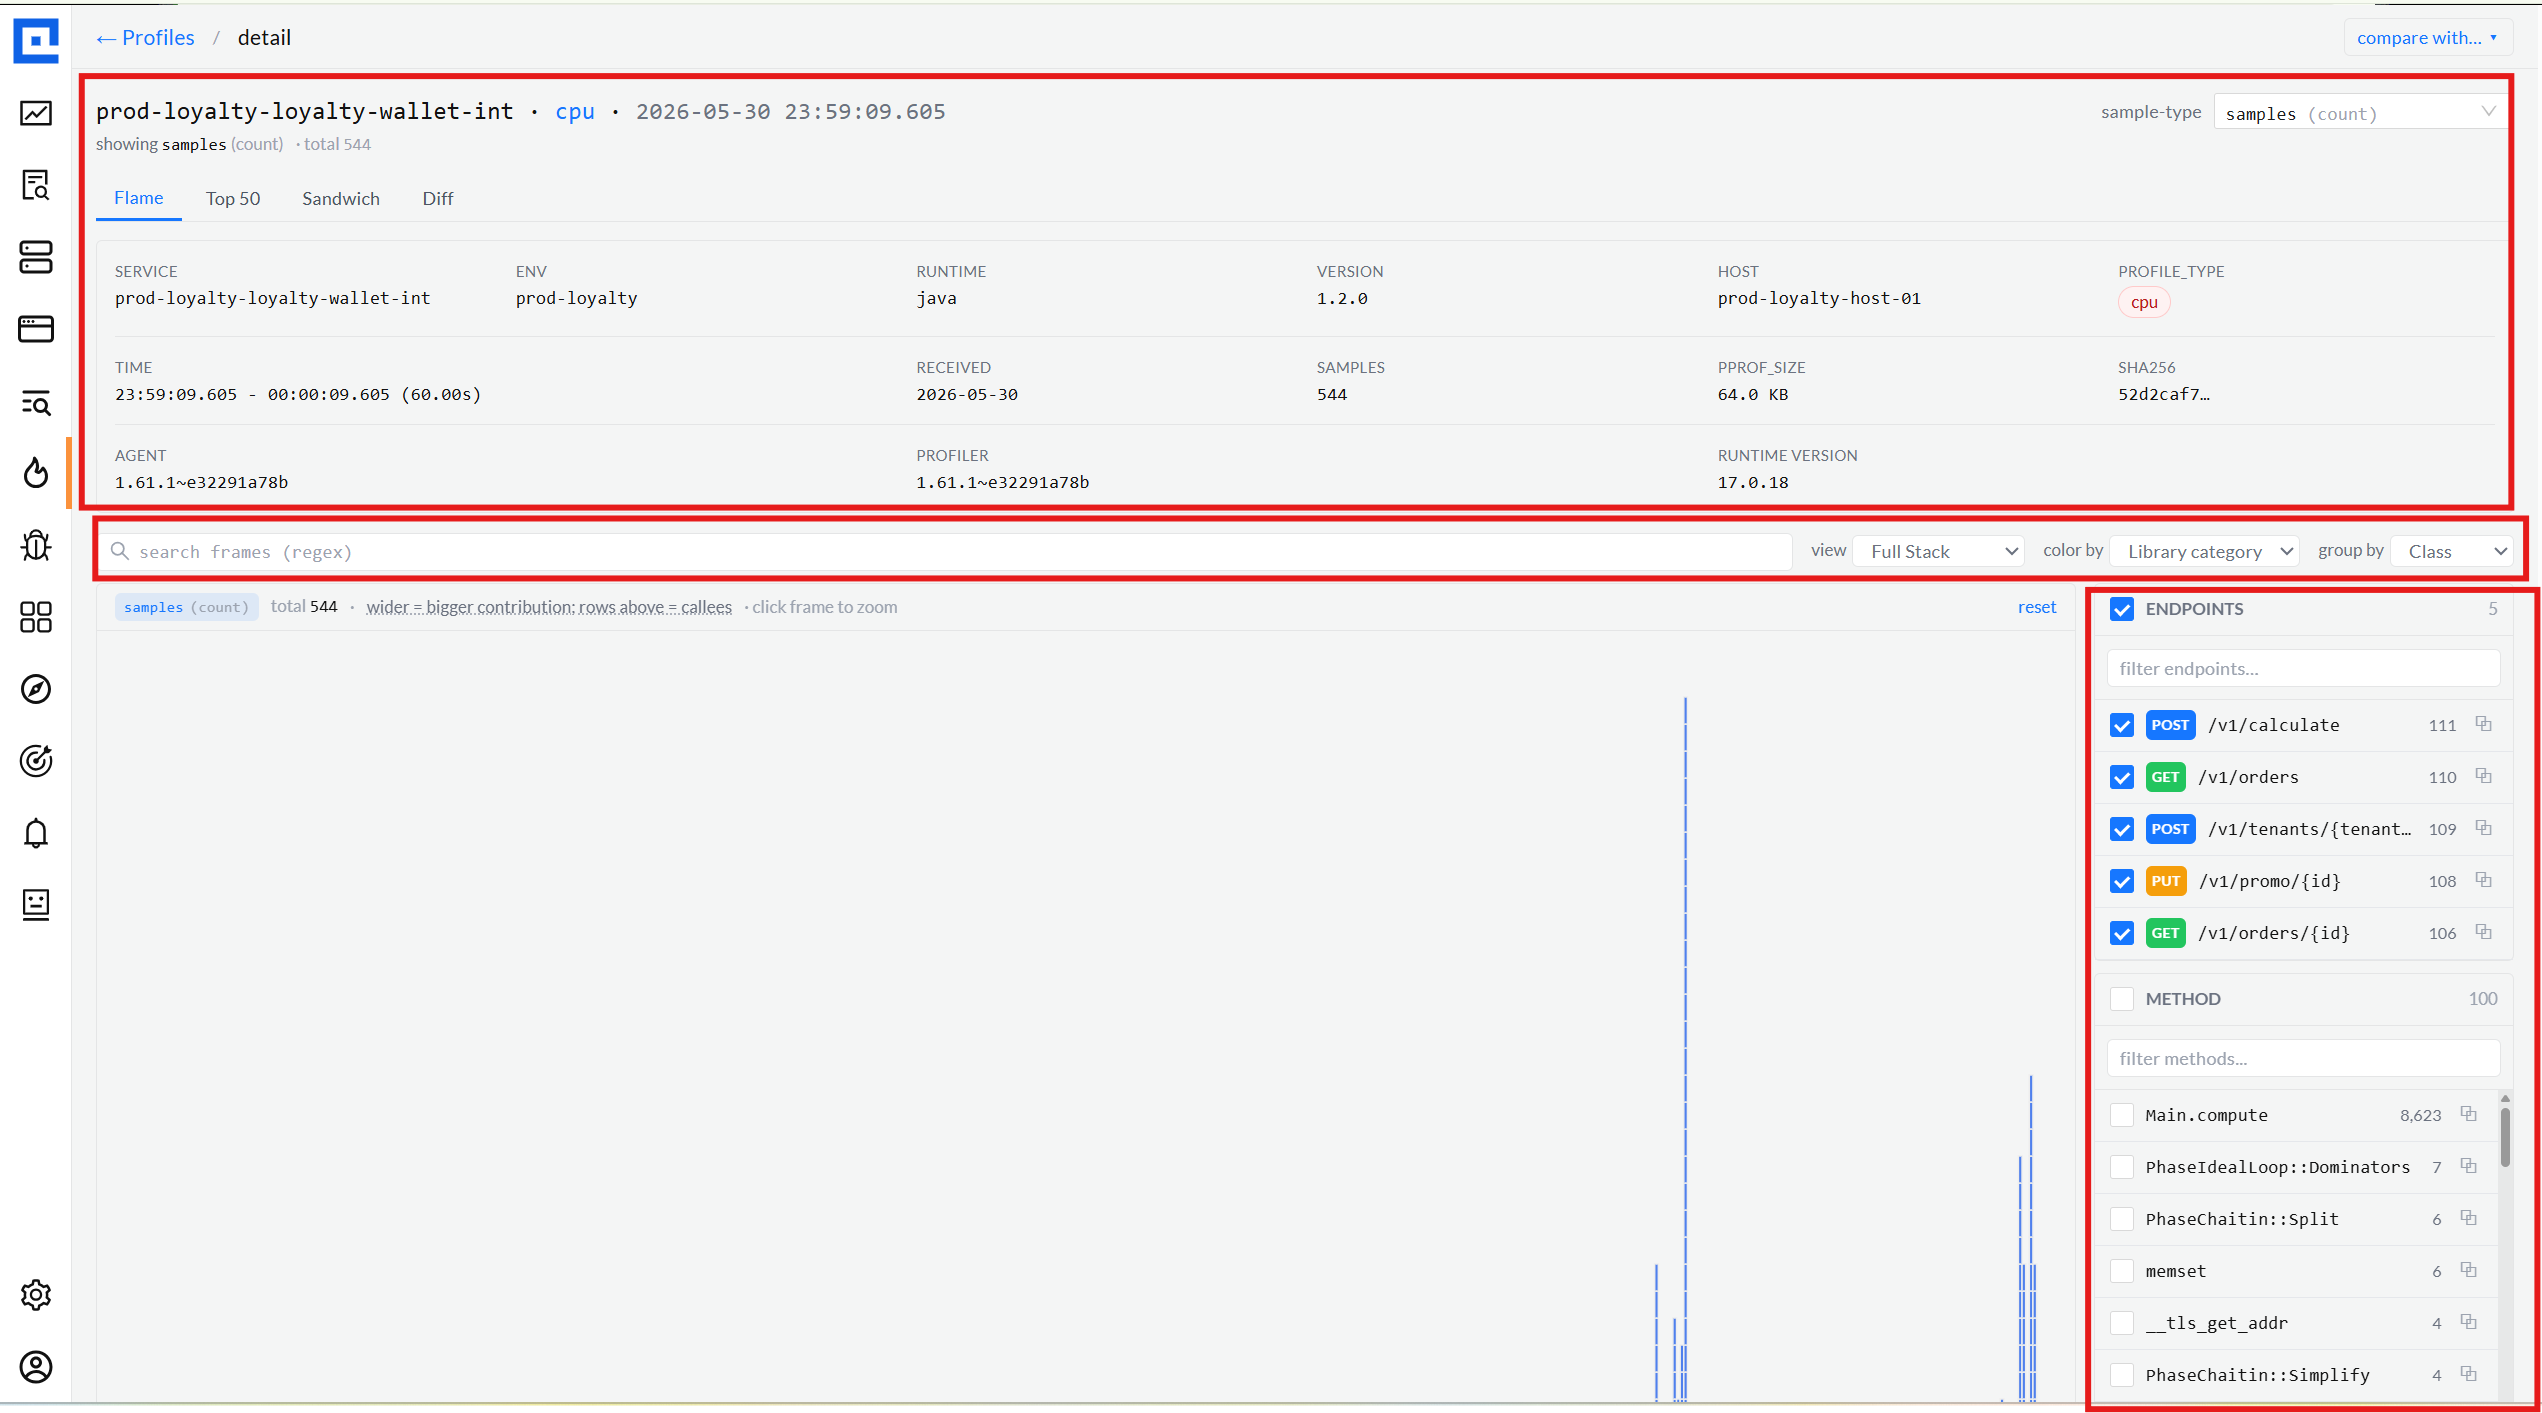
Task: Click the samples (count) chip
Action: (x=186, y=607)
